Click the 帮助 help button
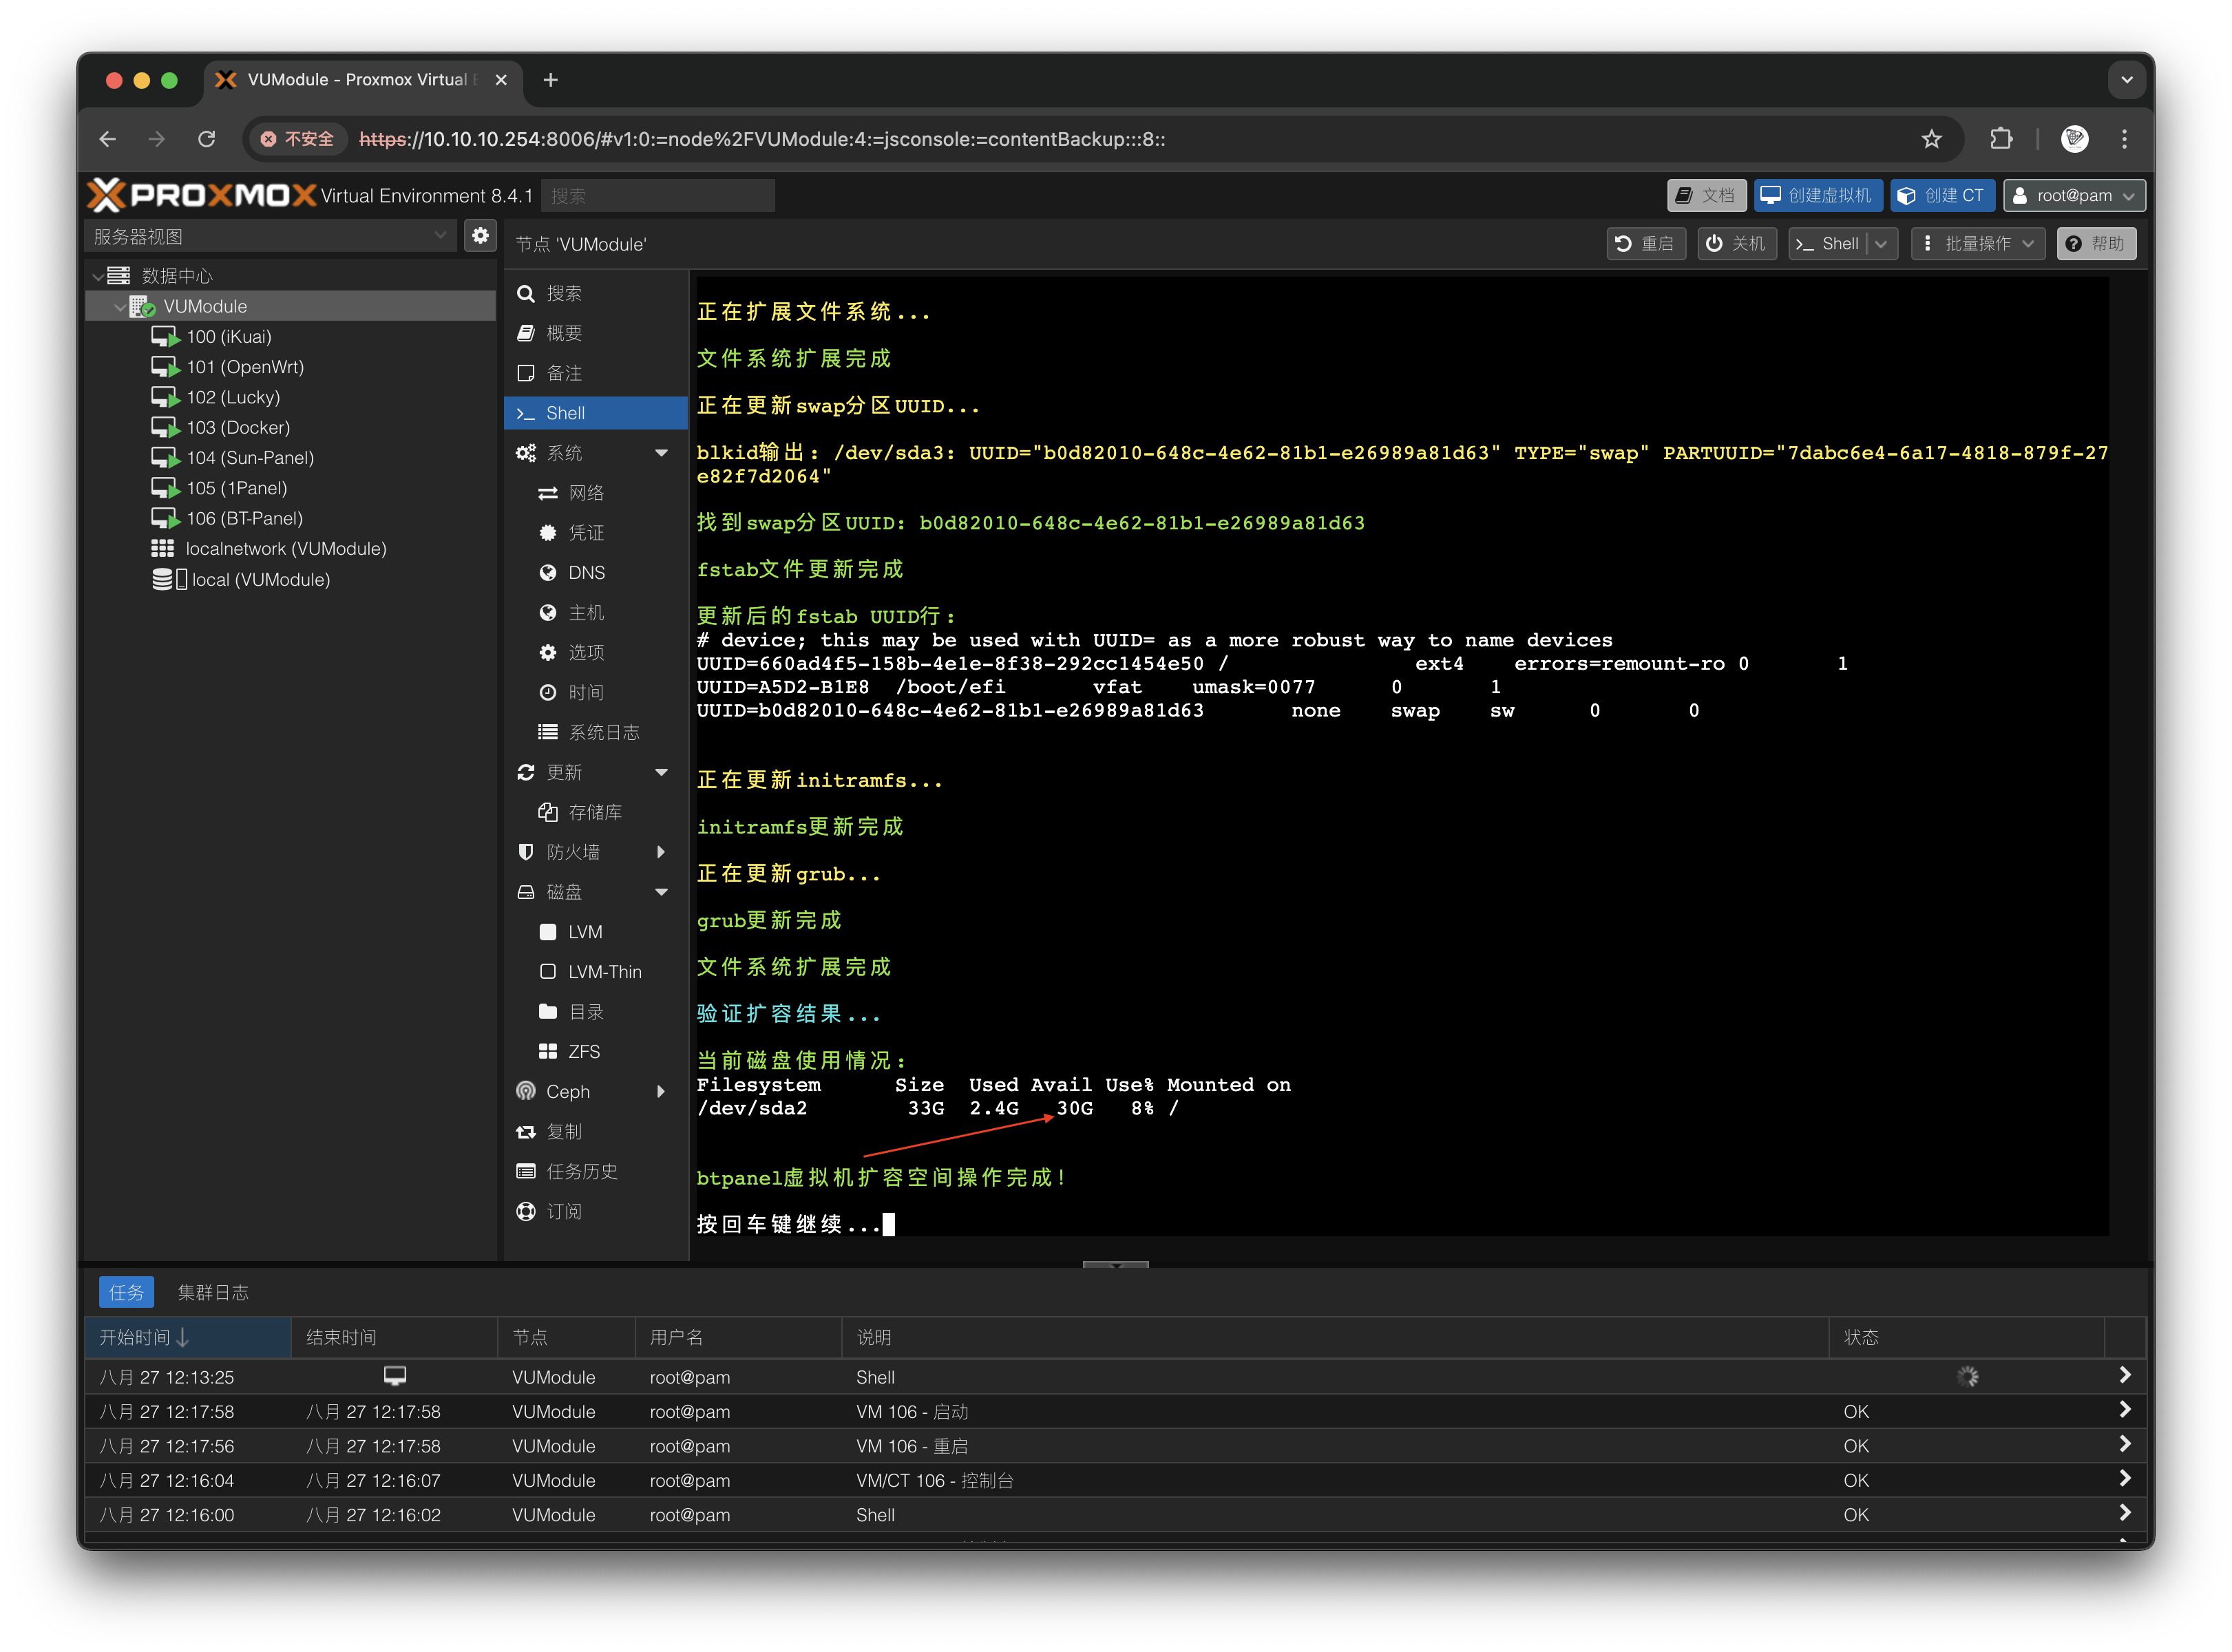 [2096, 244]
